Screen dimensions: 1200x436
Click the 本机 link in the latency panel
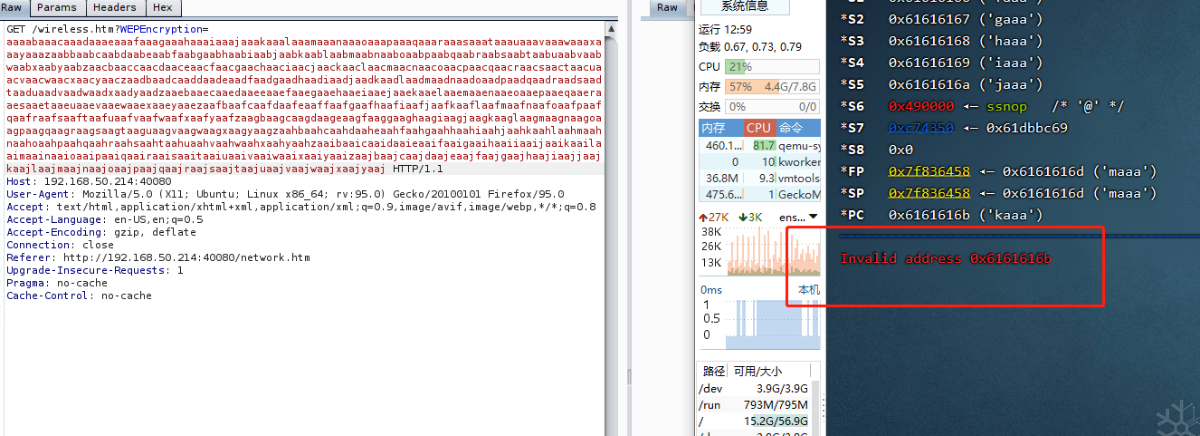click(x=809, y=290)
